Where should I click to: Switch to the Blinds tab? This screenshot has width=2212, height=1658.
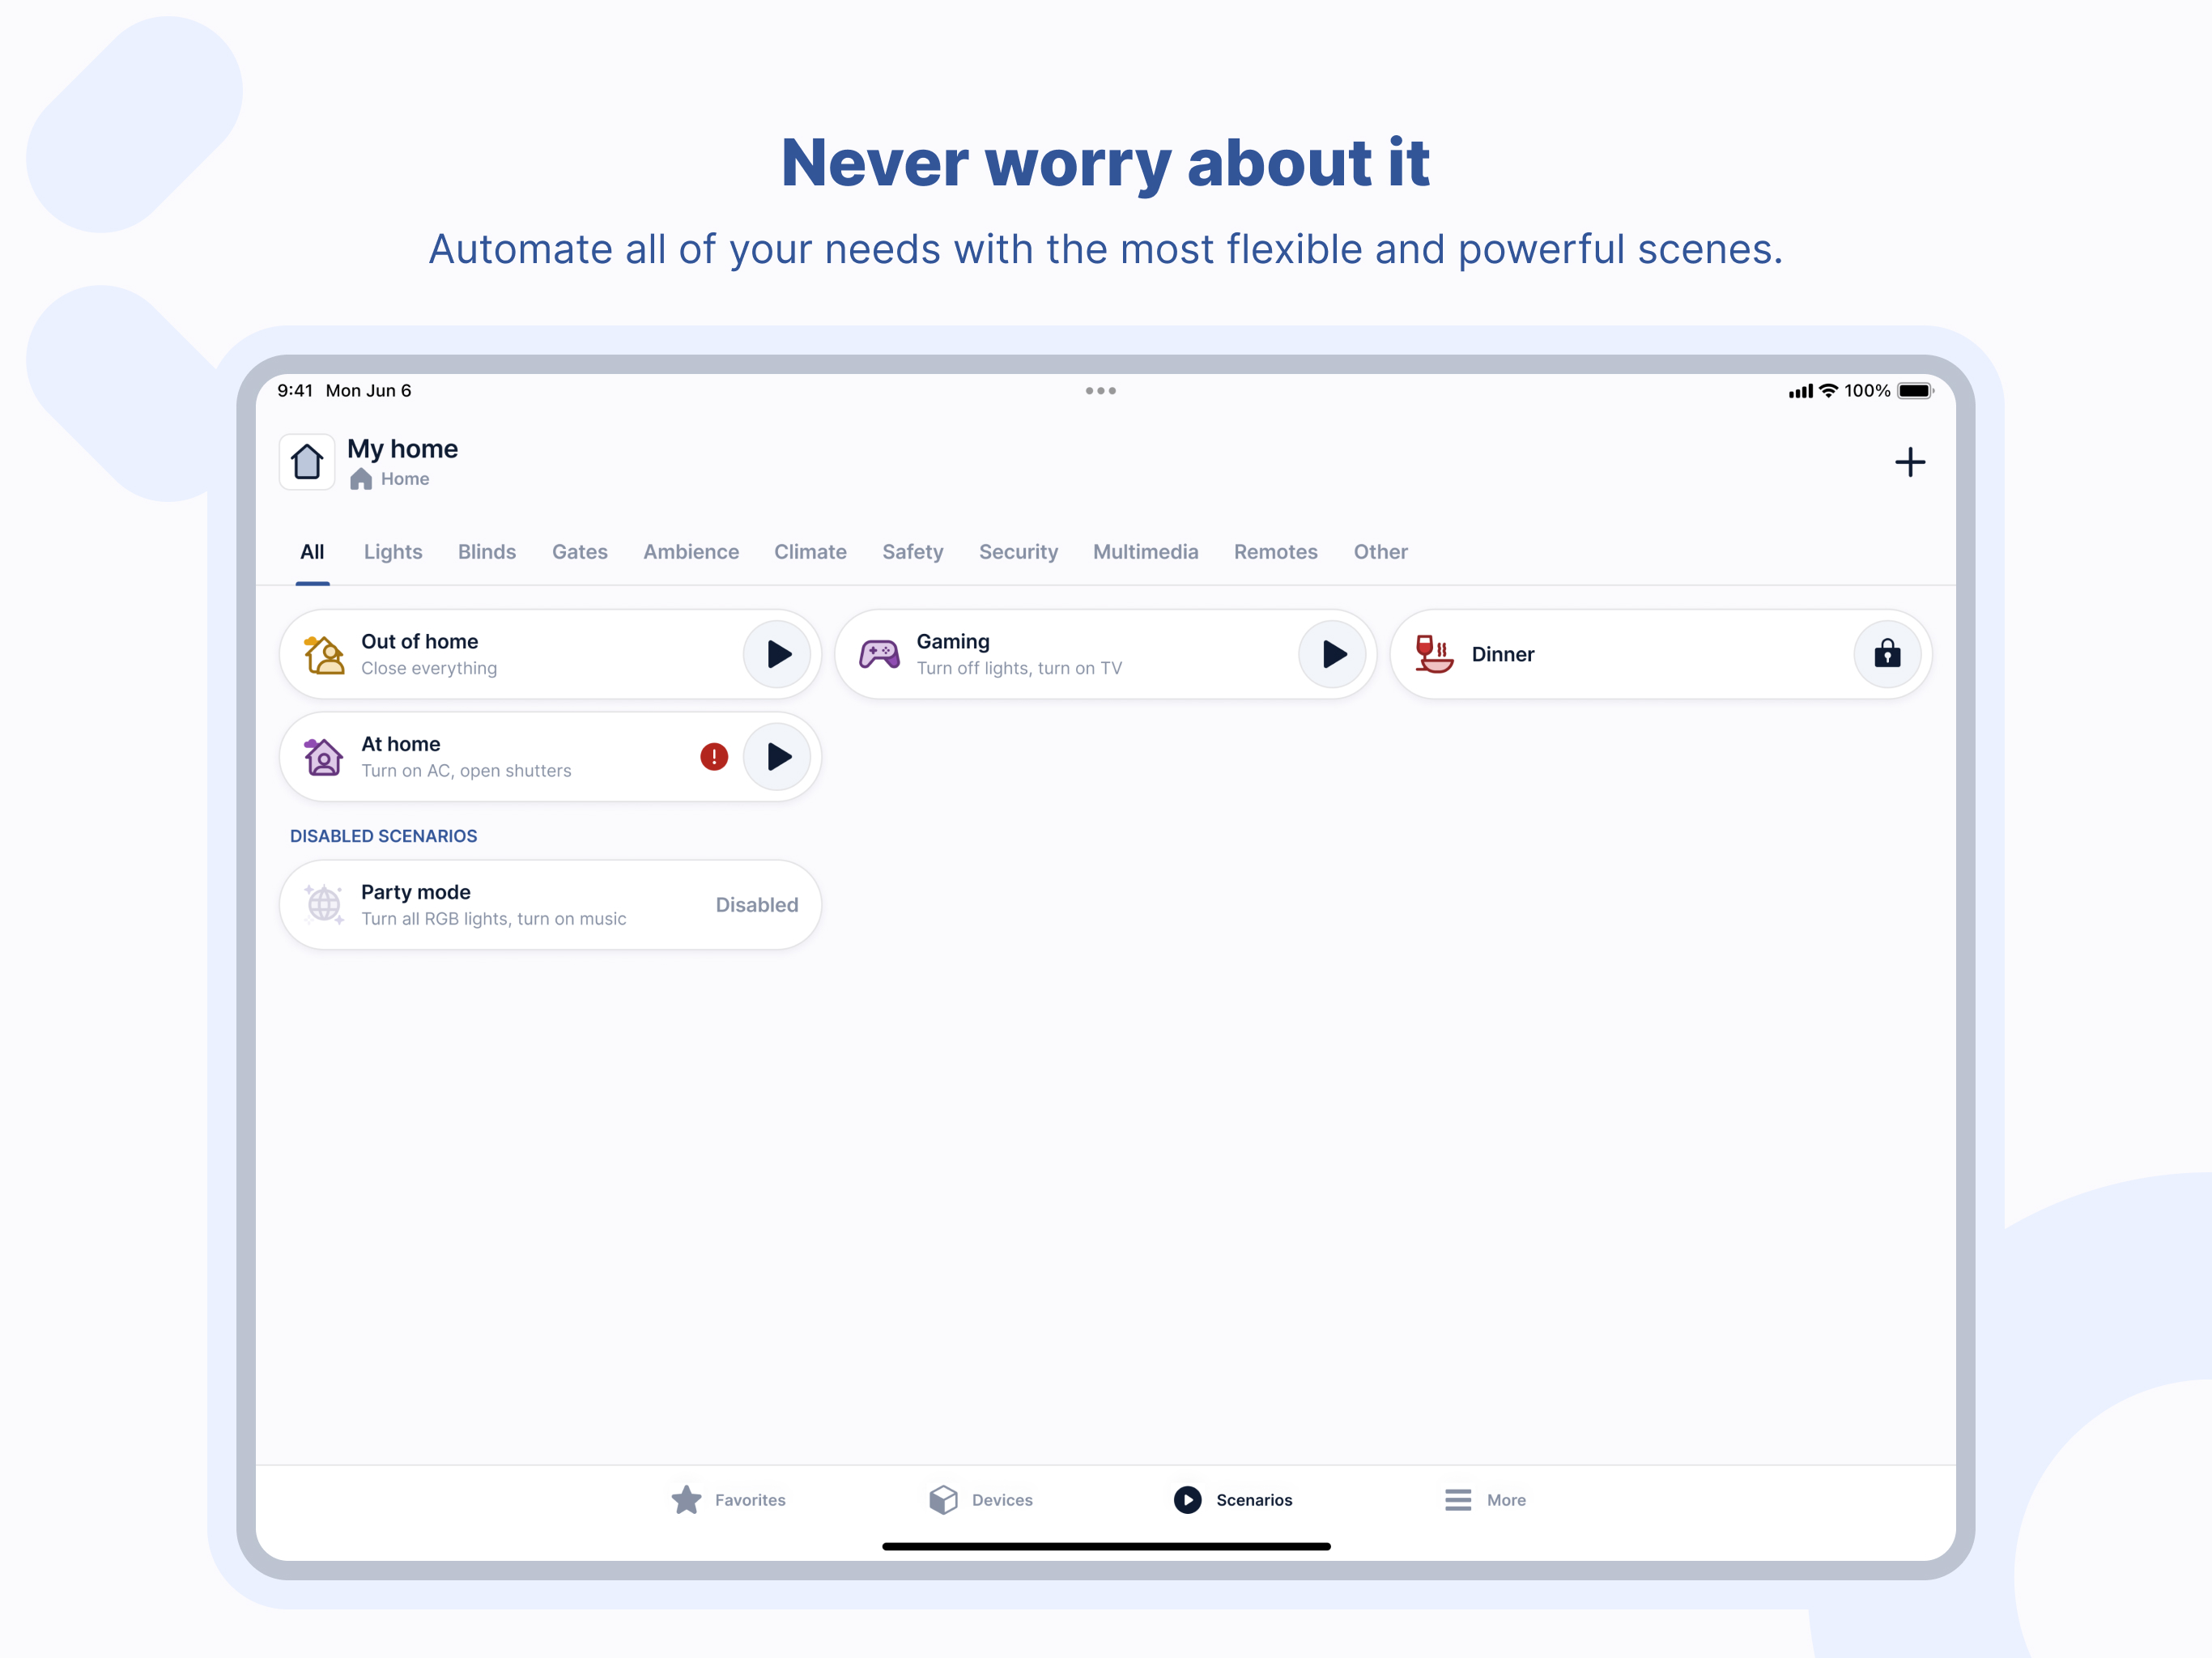pos(487,552)
